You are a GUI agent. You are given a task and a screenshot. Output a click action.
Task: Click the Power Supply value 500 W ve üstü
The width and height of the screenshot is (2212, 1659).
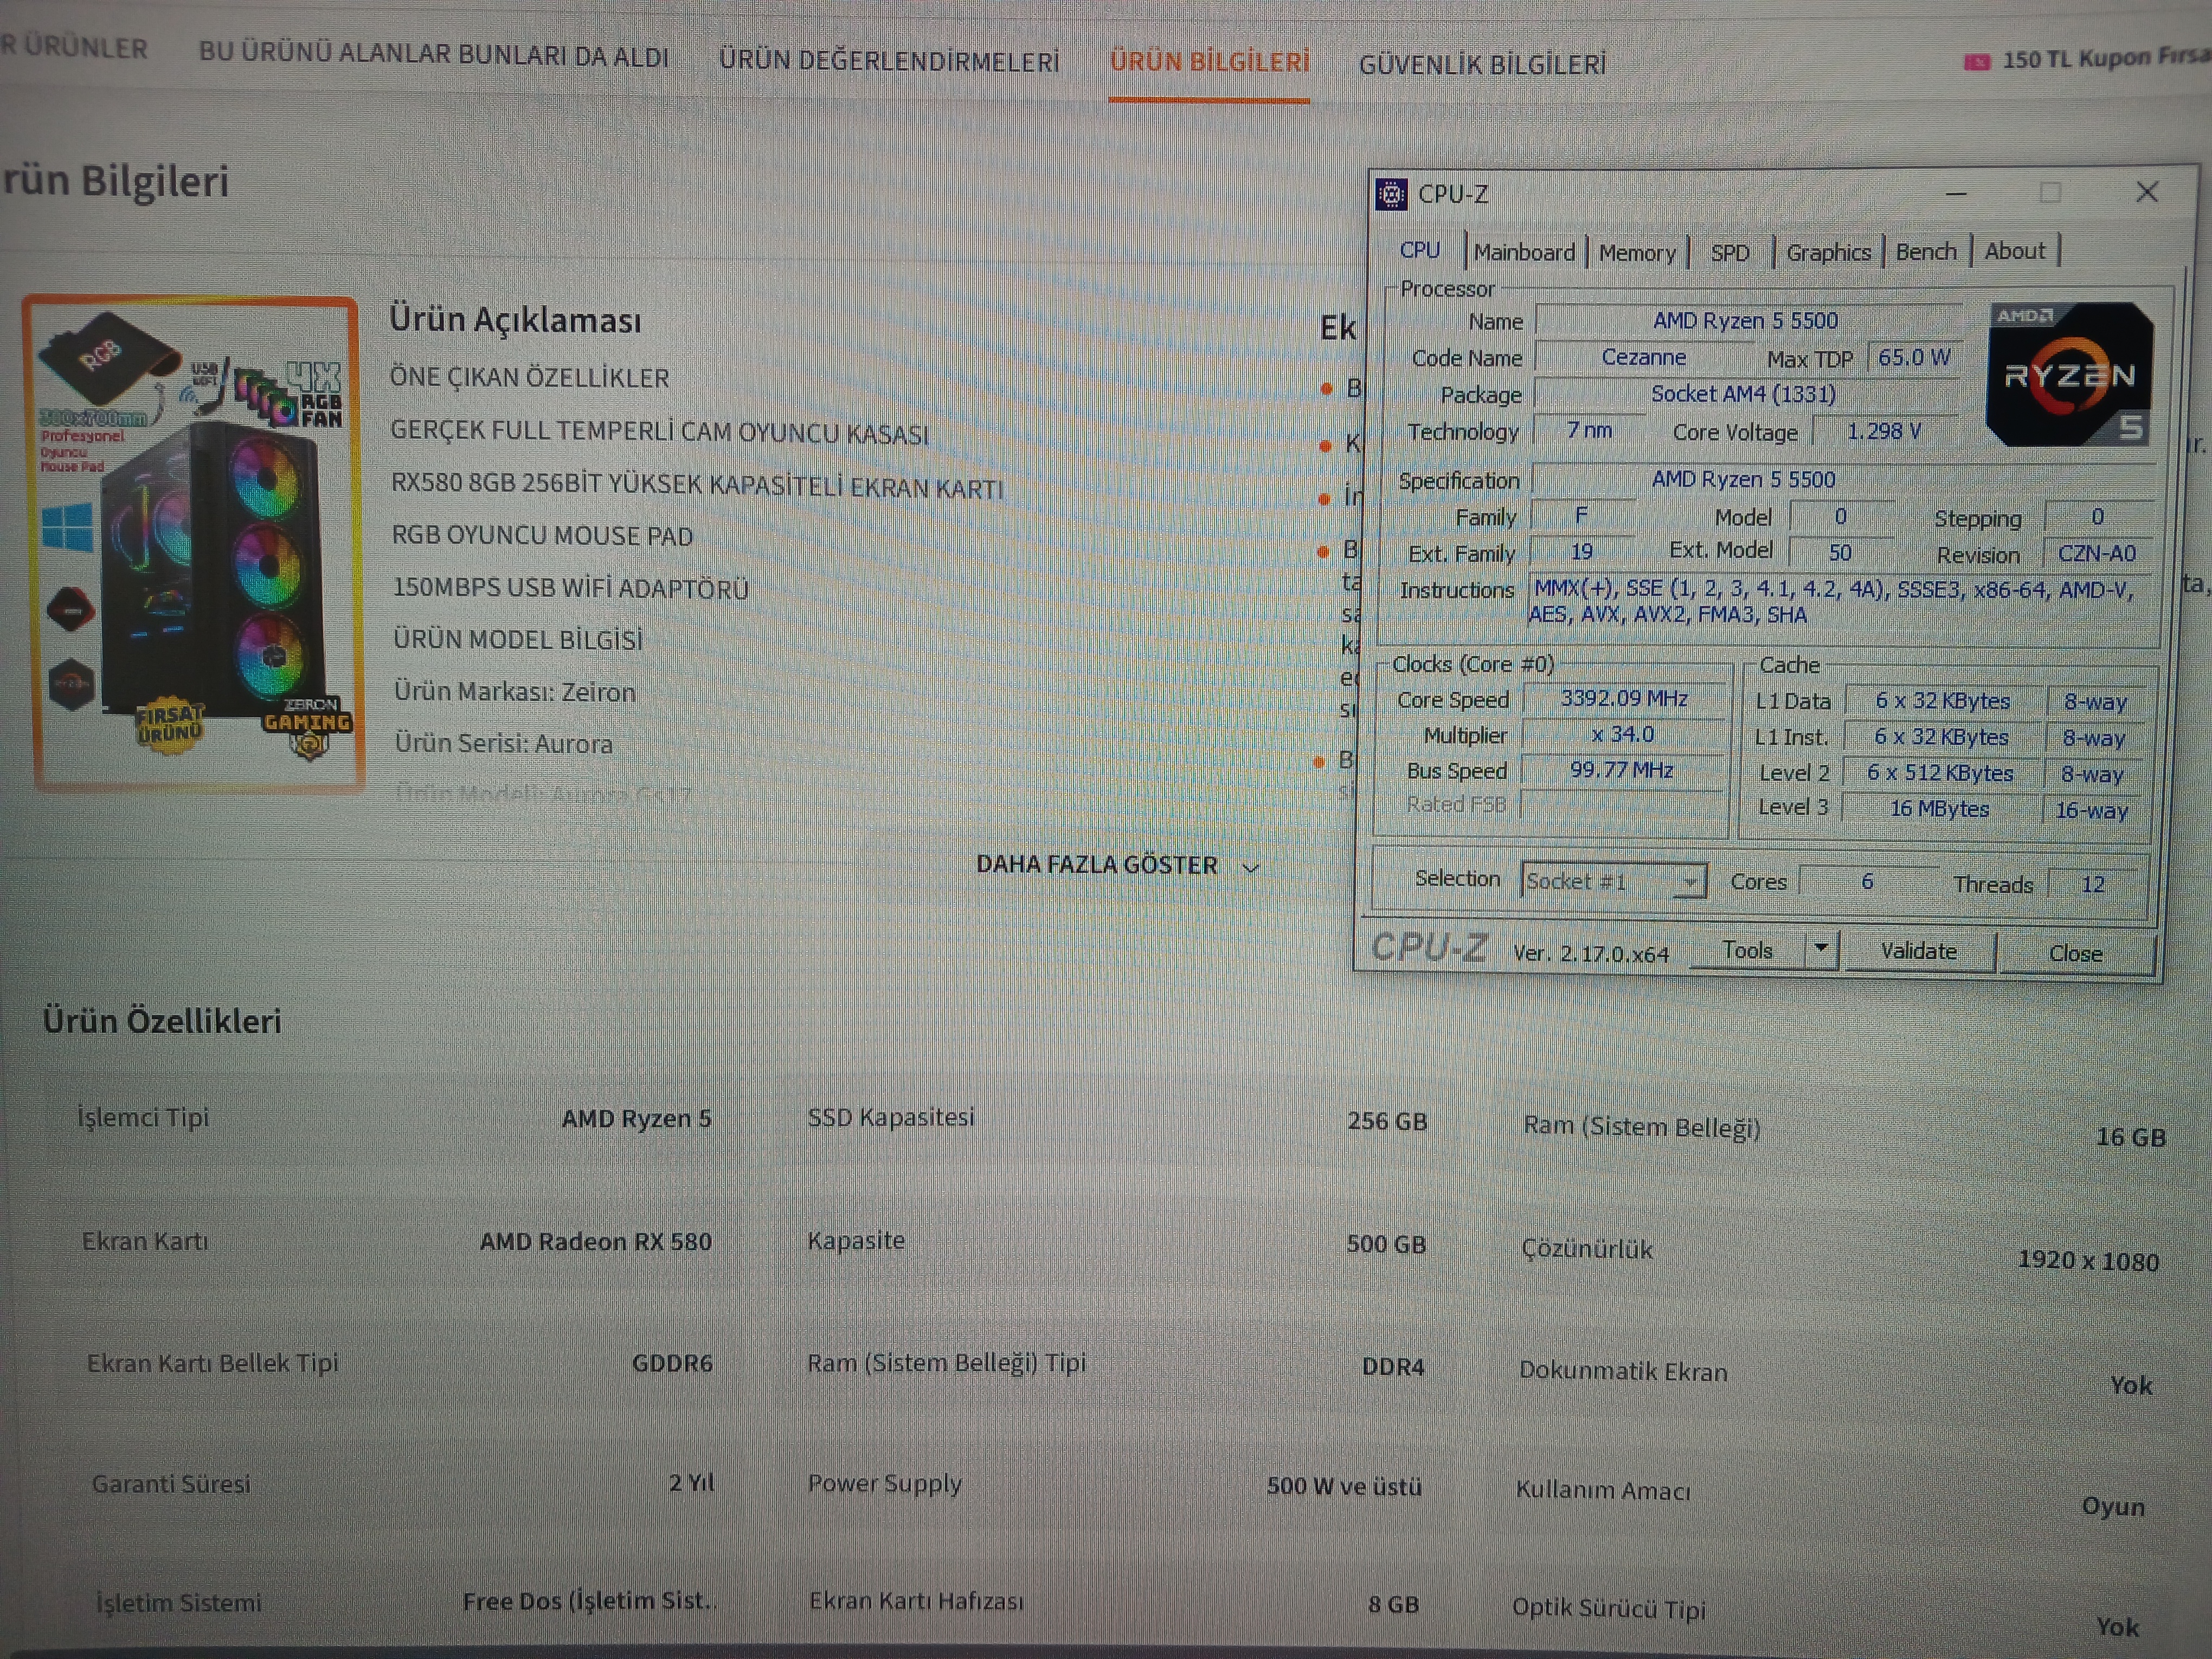(x=1343, y=1486)
